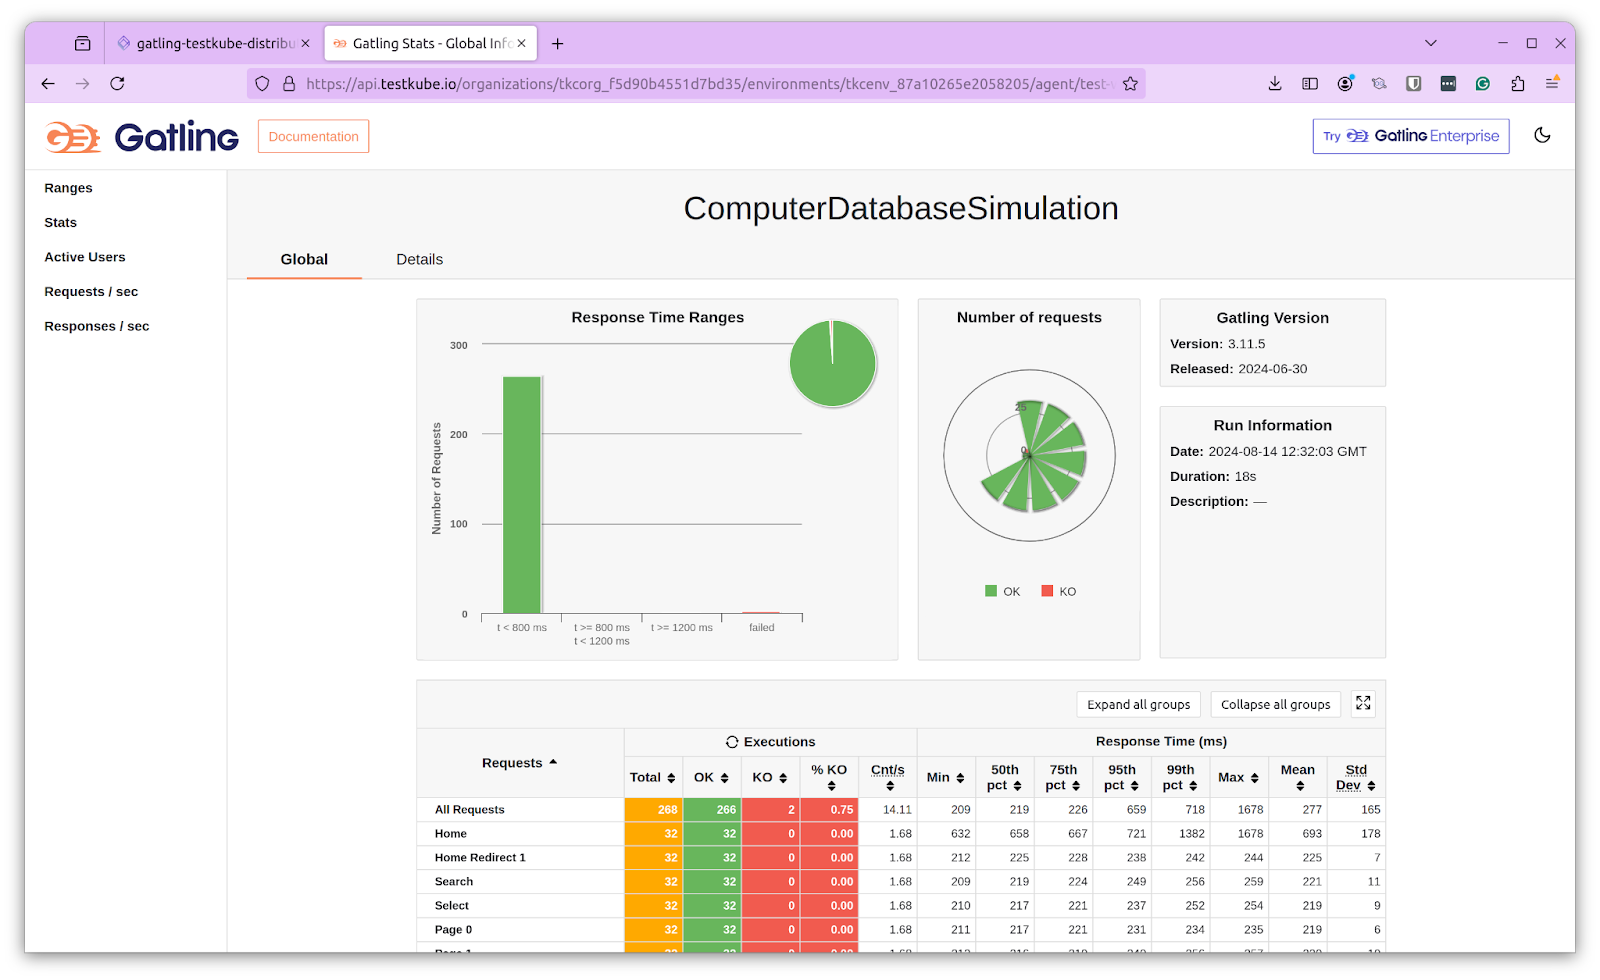Close the Gatling Stats browser tab
Viewport: 1600px width, 980px height.
(x=521, y=43)
